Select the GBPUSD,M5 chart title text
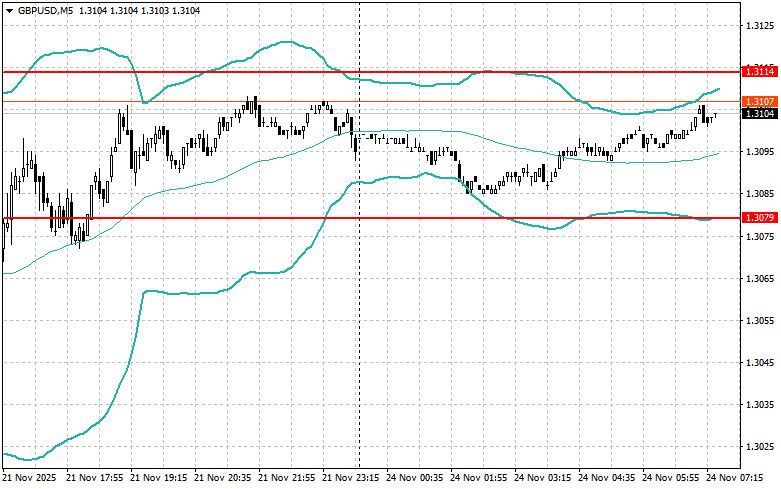 pos(45,10)
